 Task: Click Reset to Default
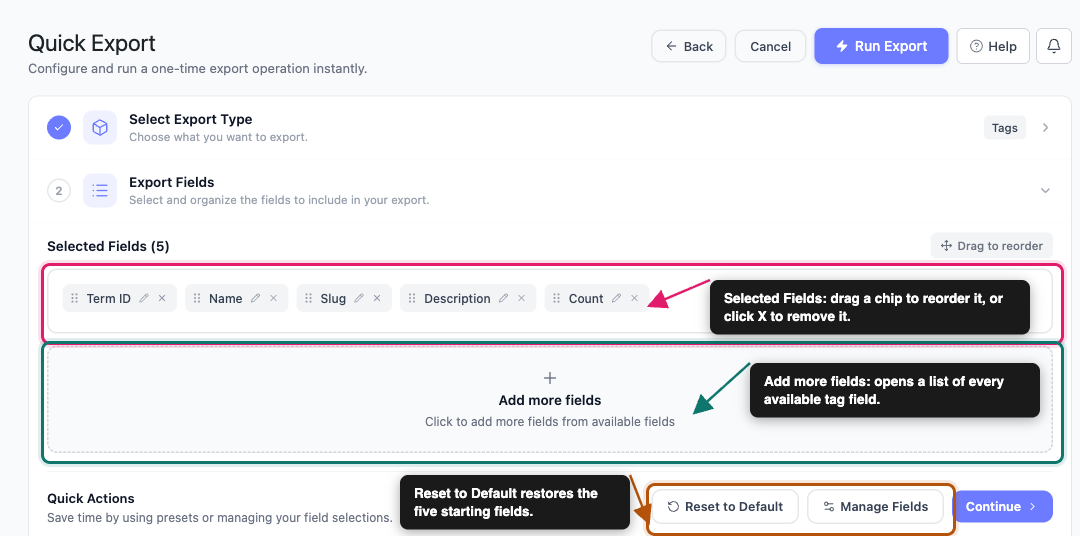click(x=725, y=506)
